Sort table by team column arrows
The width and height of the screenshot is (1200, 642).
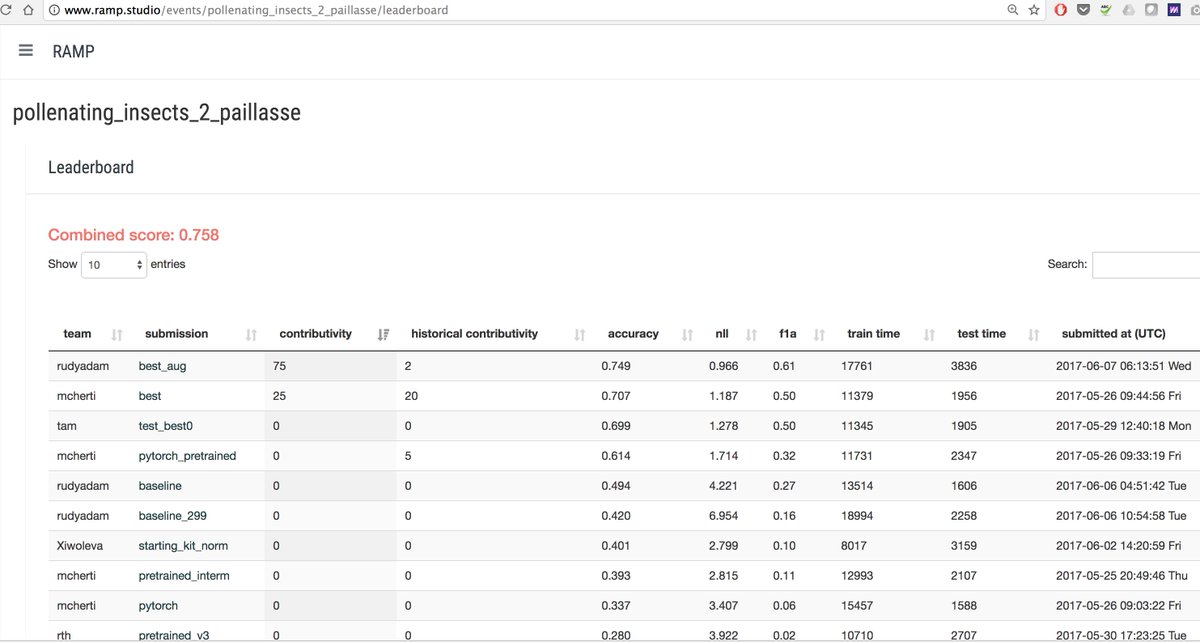[117, 334]
